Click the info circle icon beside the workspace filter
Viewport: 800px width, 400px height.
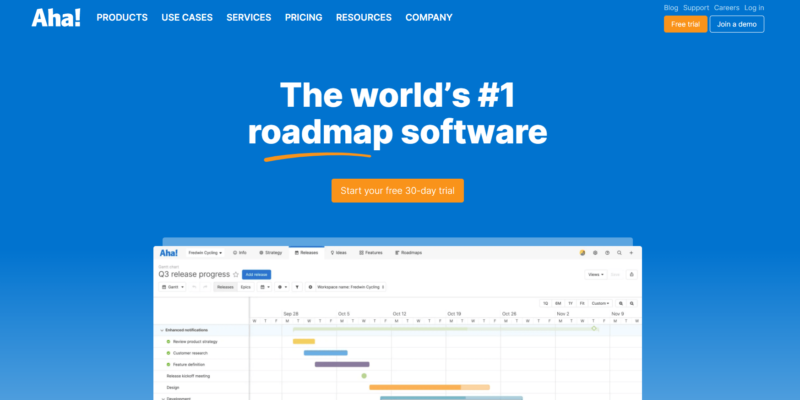point(311,287)
